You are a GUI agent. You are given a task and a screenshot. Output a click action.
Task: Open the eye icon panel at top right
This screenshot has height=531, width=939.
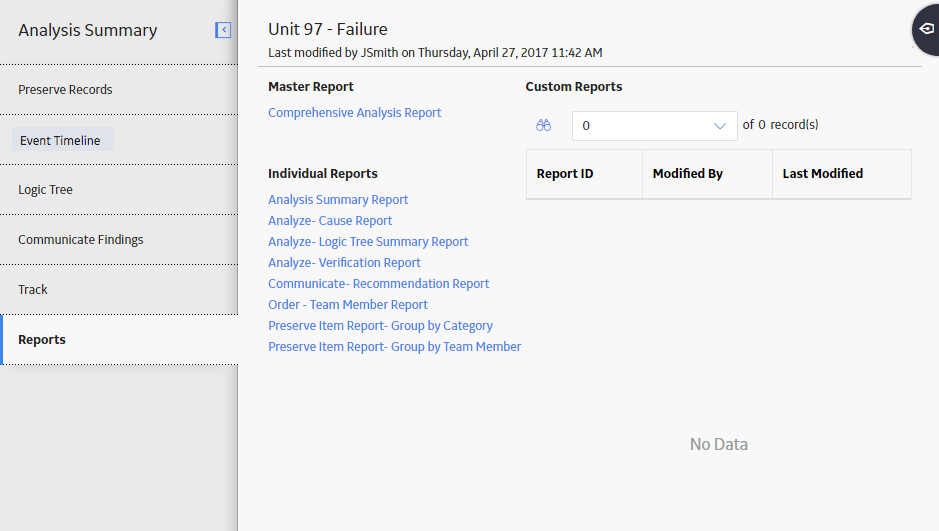[x=926, y=29]
